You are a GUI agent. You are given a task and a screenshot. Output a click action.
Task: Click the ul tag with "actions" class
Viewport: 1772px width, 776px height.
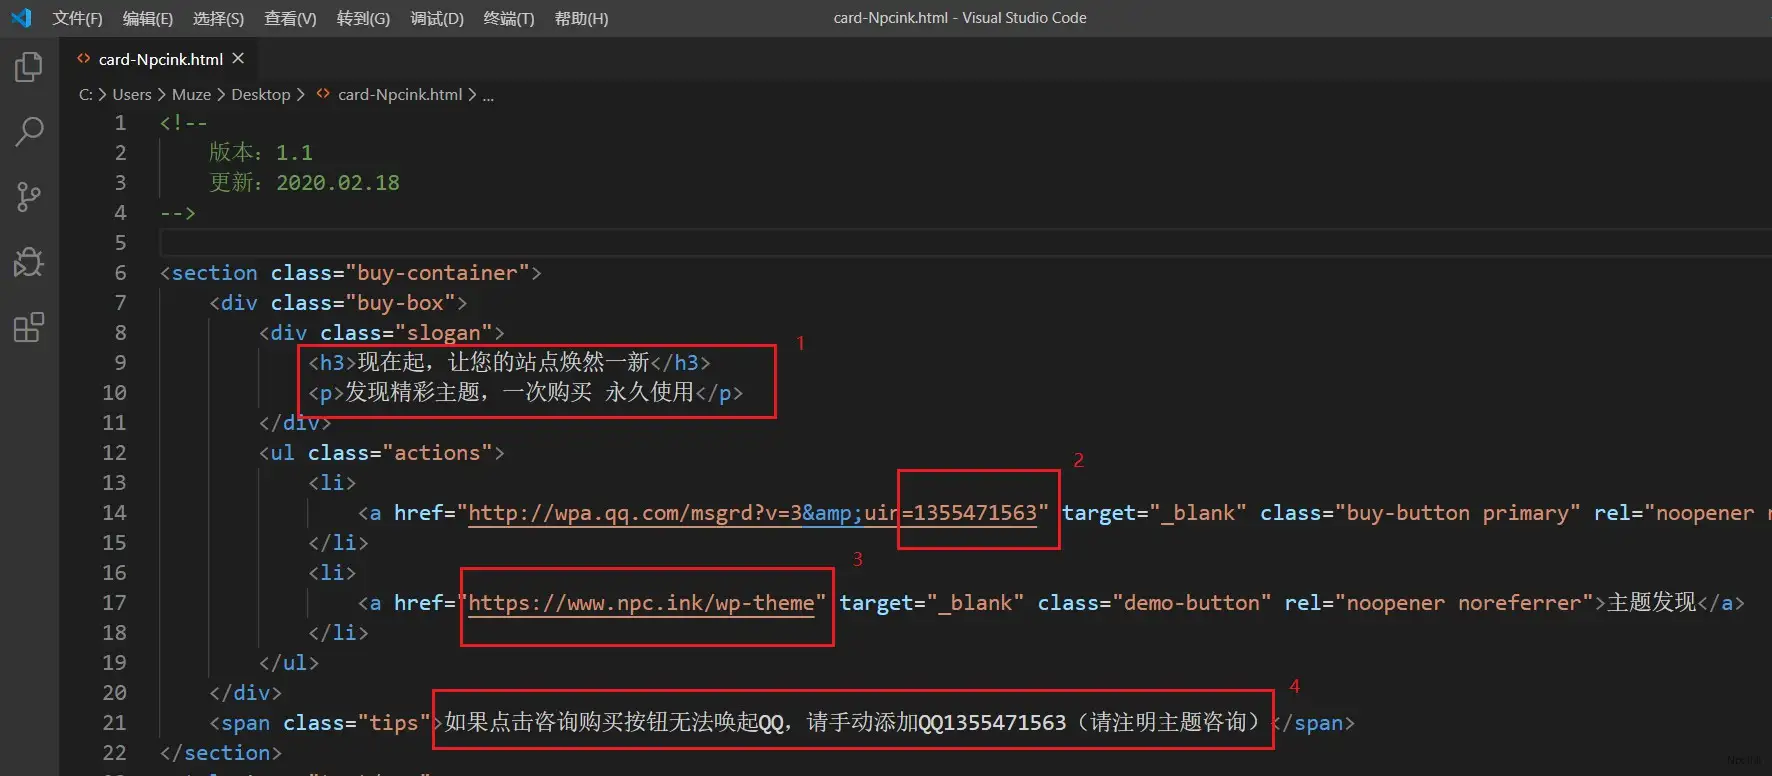point(381,453)
